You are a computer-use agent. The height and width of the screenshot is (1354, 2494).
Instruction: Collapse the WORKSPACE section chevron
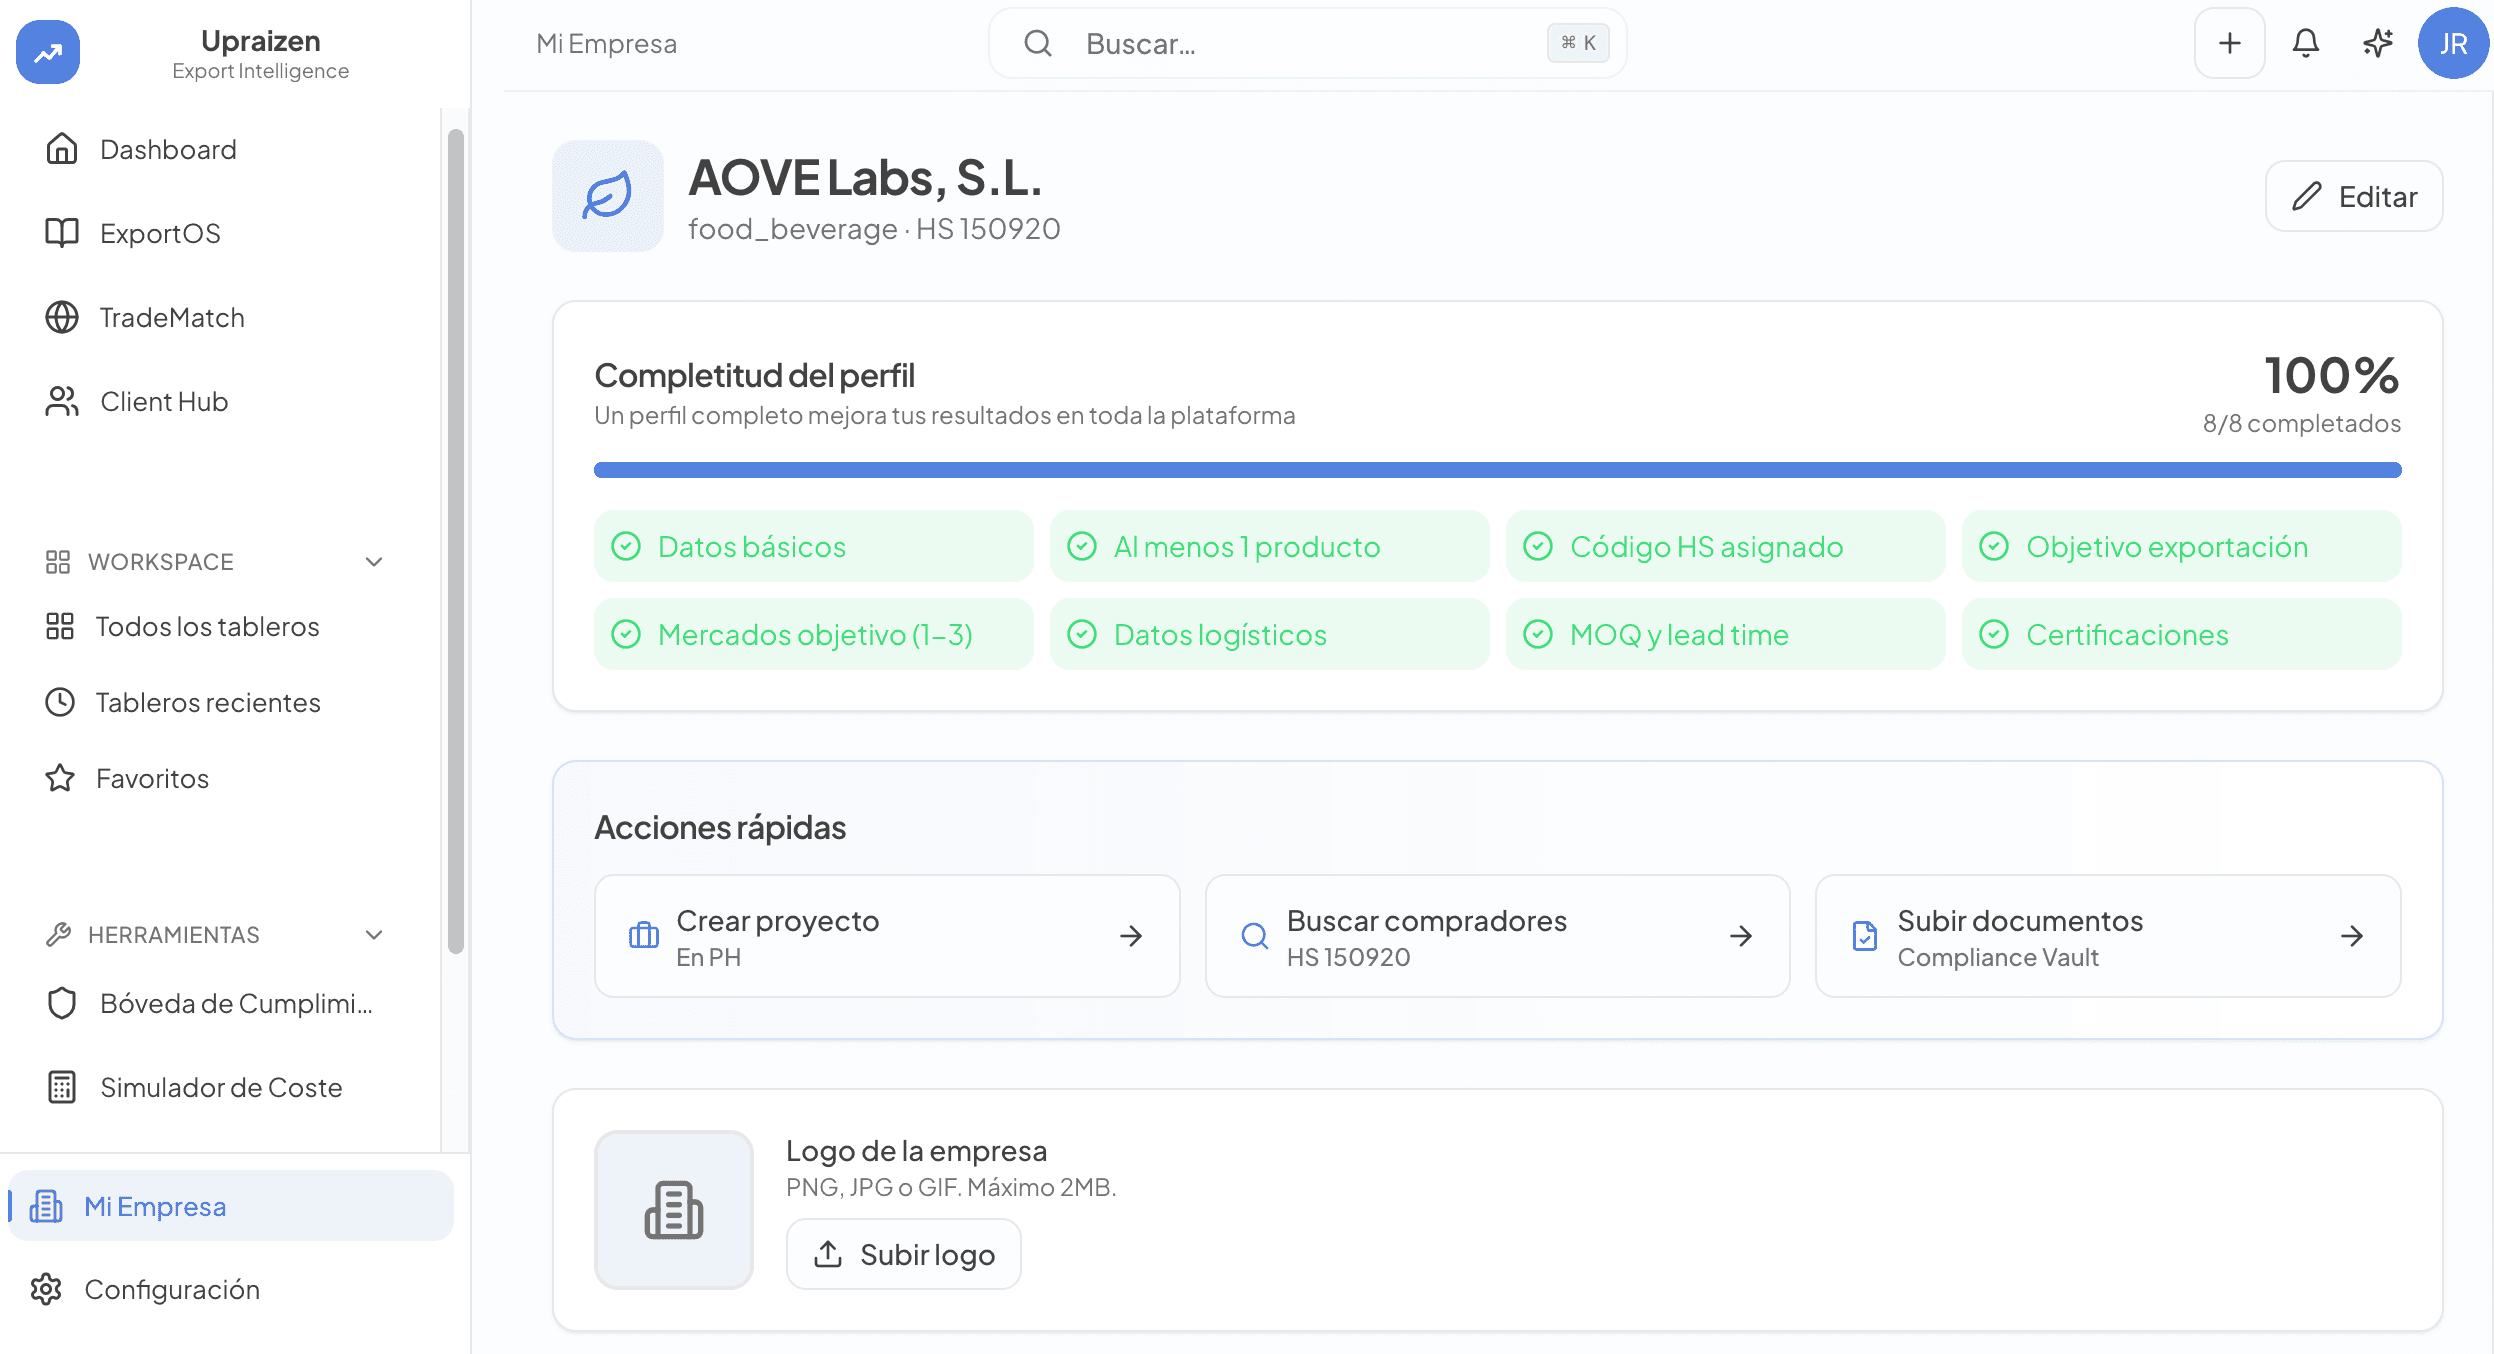pos(374,562)
